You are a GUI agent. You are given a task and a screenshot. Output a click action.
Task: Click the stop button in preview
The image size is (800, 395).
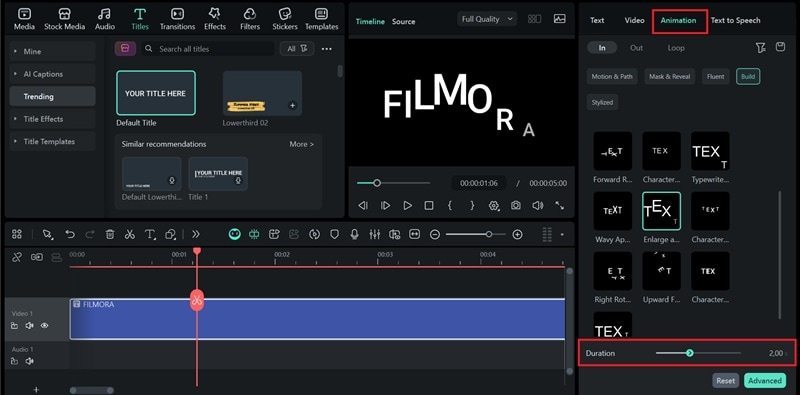pos(429,206)
